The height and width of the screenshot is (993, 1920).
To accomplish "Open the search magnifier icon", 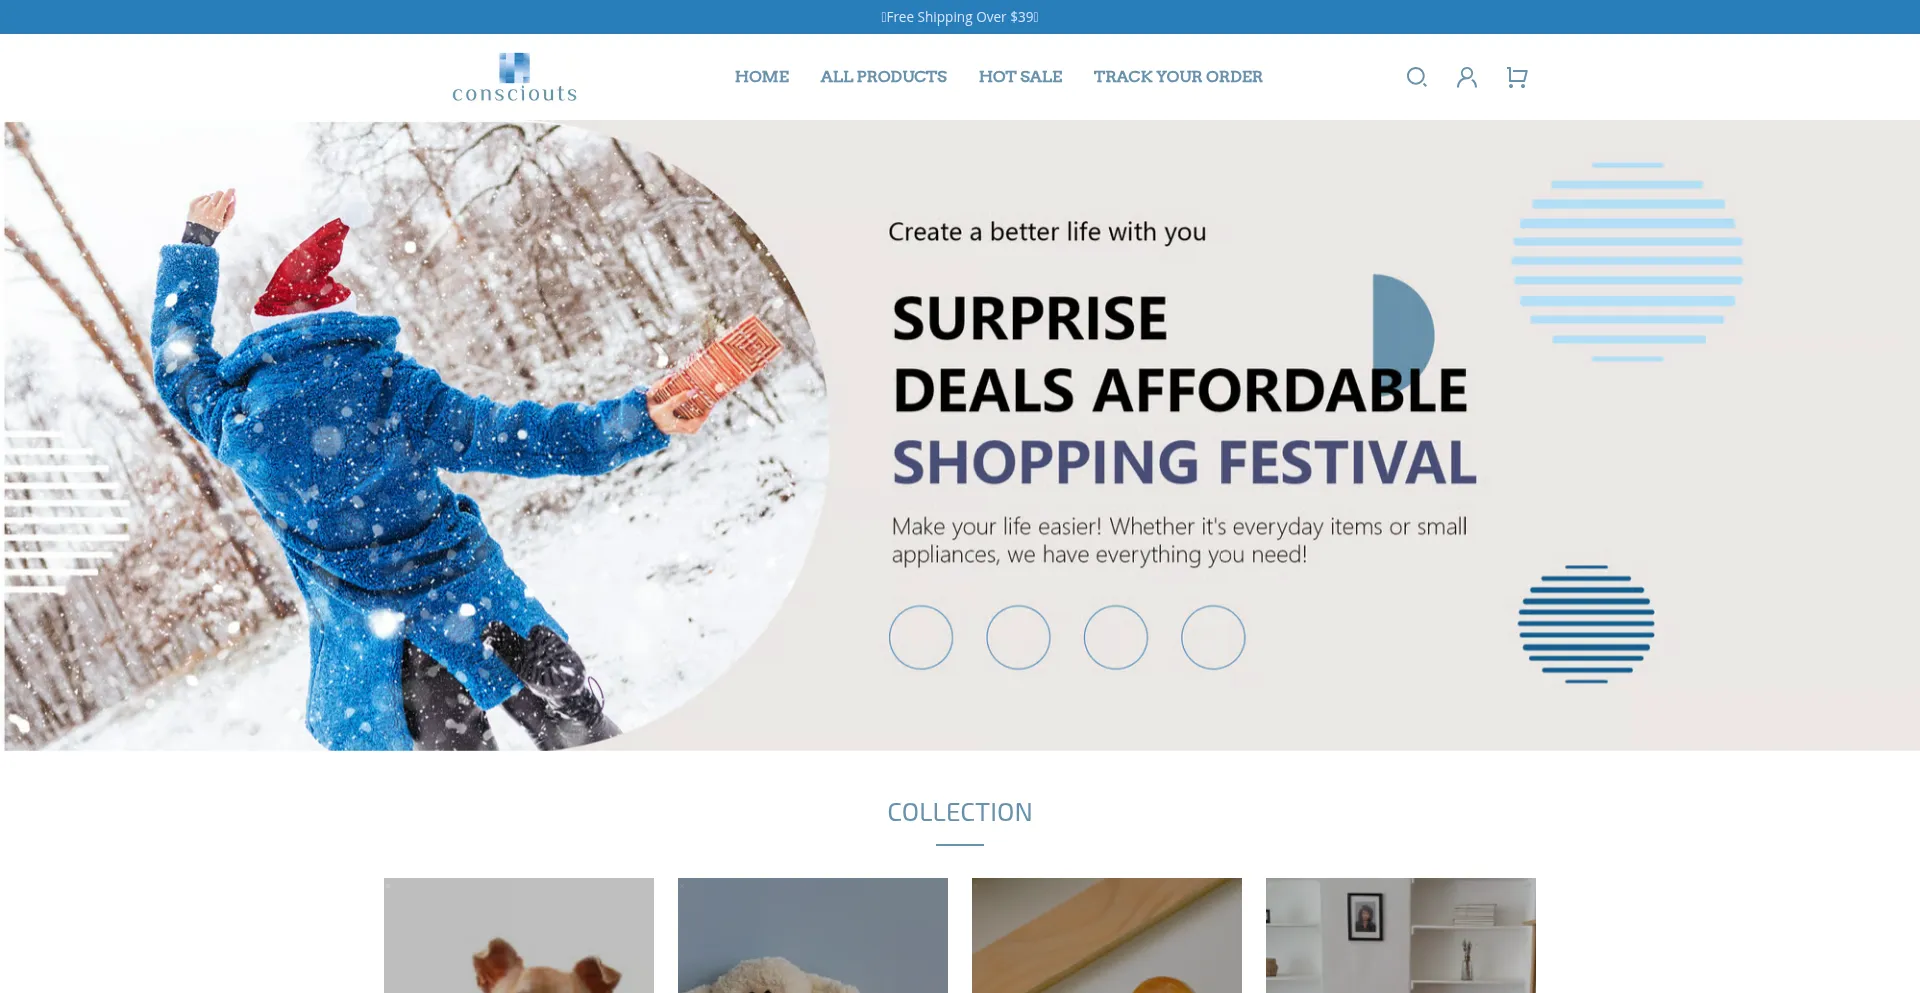I will 1416,77.
